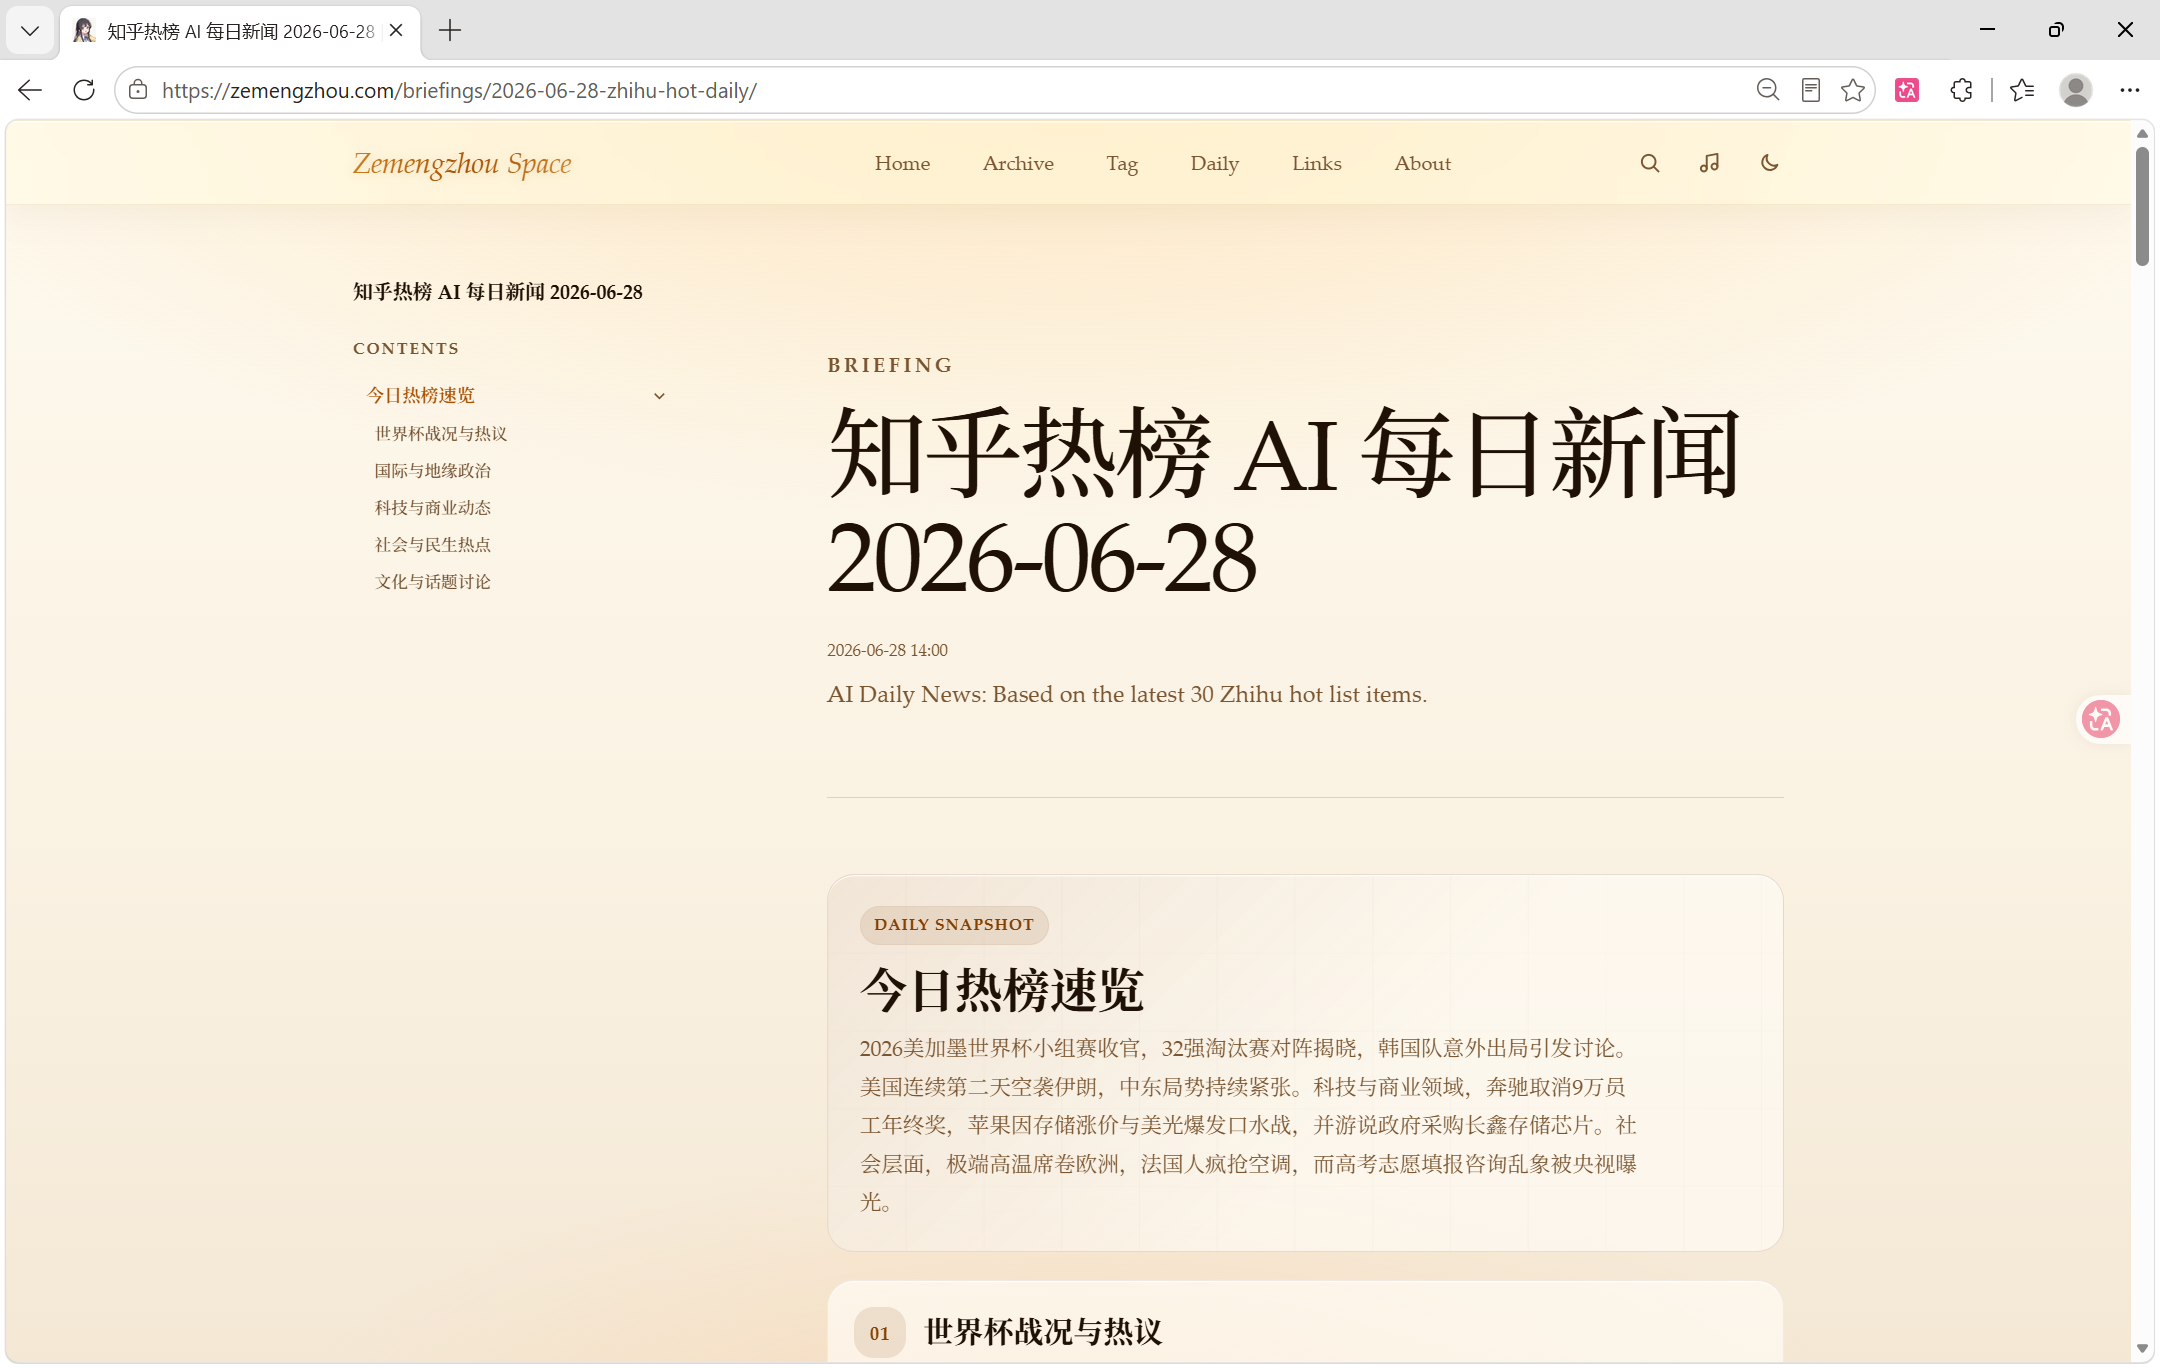Jump to 文化与话题讨论 in contents
This screenshot has width=2160, height=1368.
(433, 582)
